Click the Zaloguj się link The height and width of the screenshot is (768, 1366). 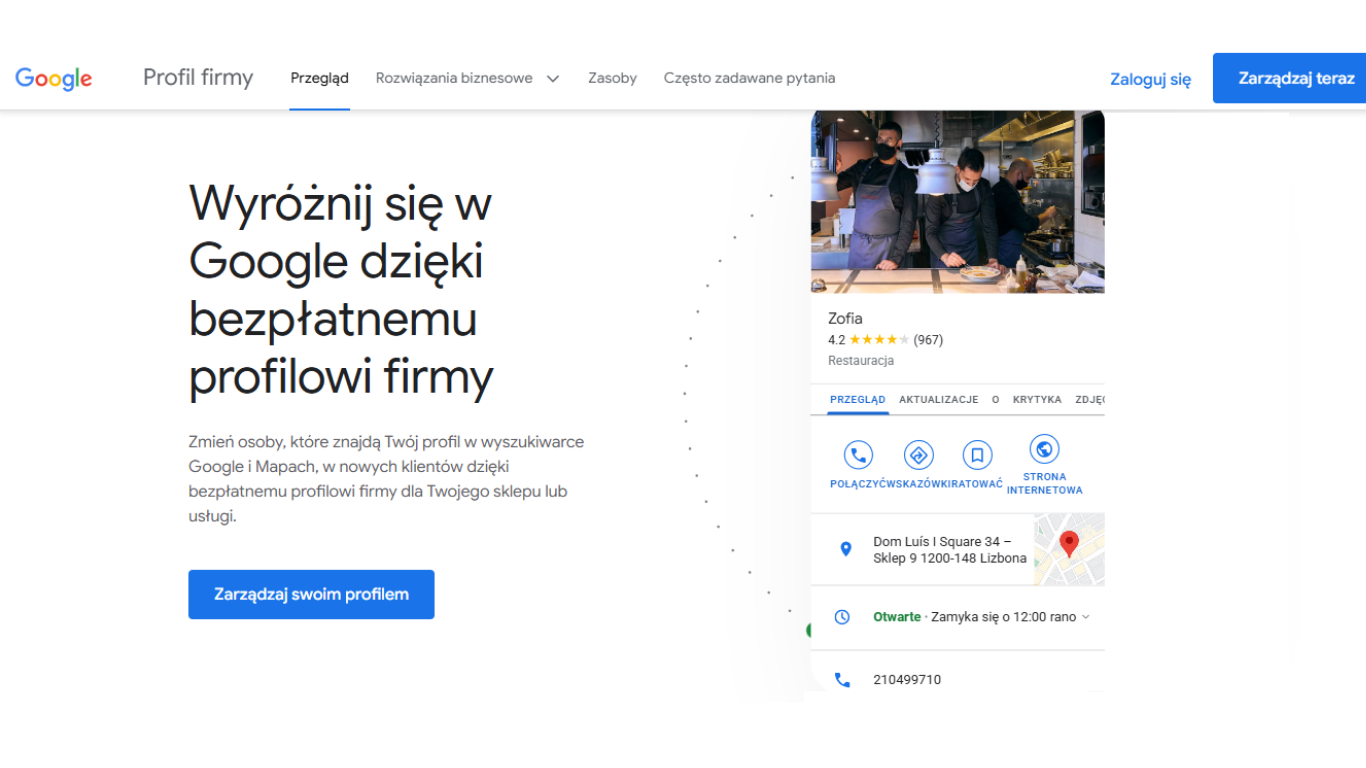coord(1150,79)
